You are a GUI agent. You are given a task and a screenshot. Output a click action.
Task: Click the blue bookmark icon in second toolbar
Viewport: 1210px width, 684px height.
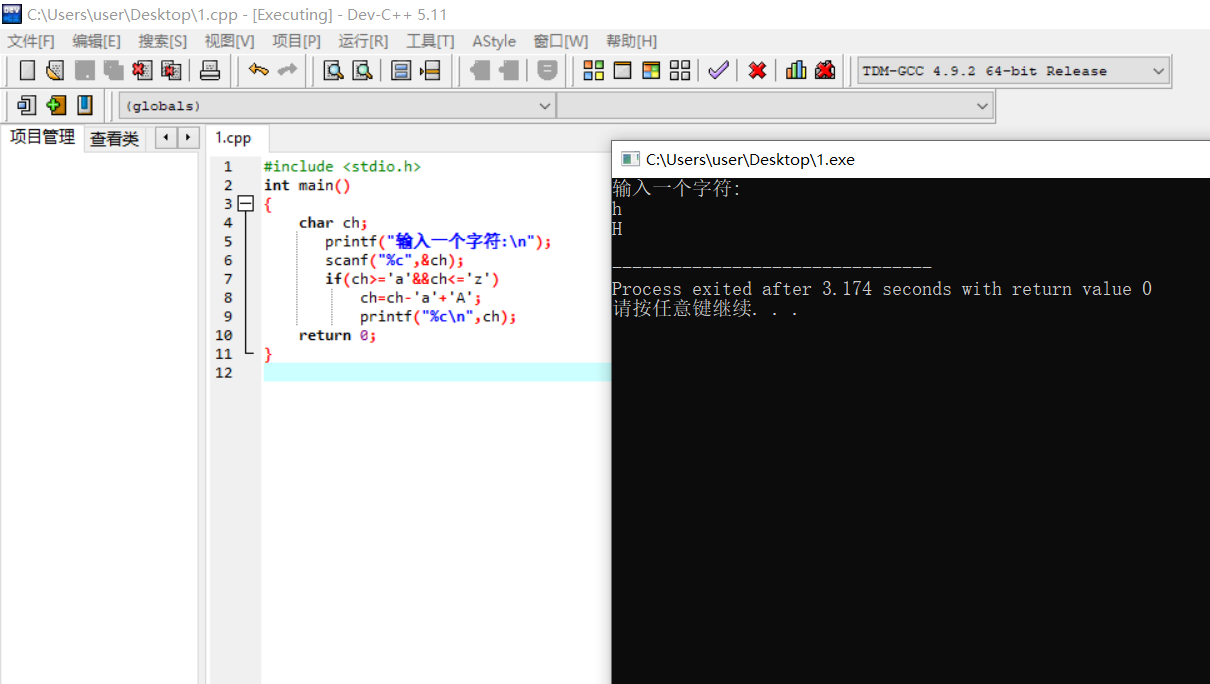(85, 105)
